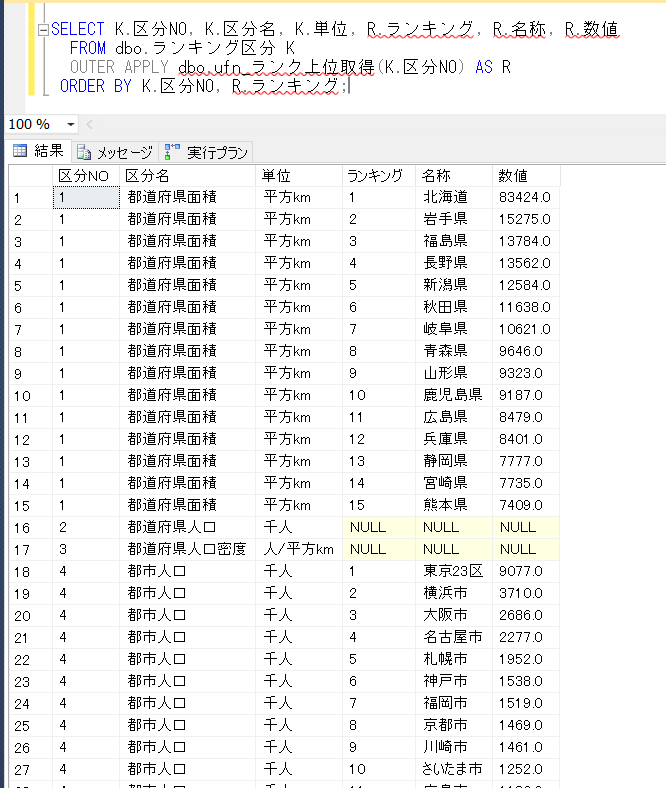The width and height of the screenshot is (666, 788).
Task: Click the 7777.0 value cell
Action: coord(526,461)
